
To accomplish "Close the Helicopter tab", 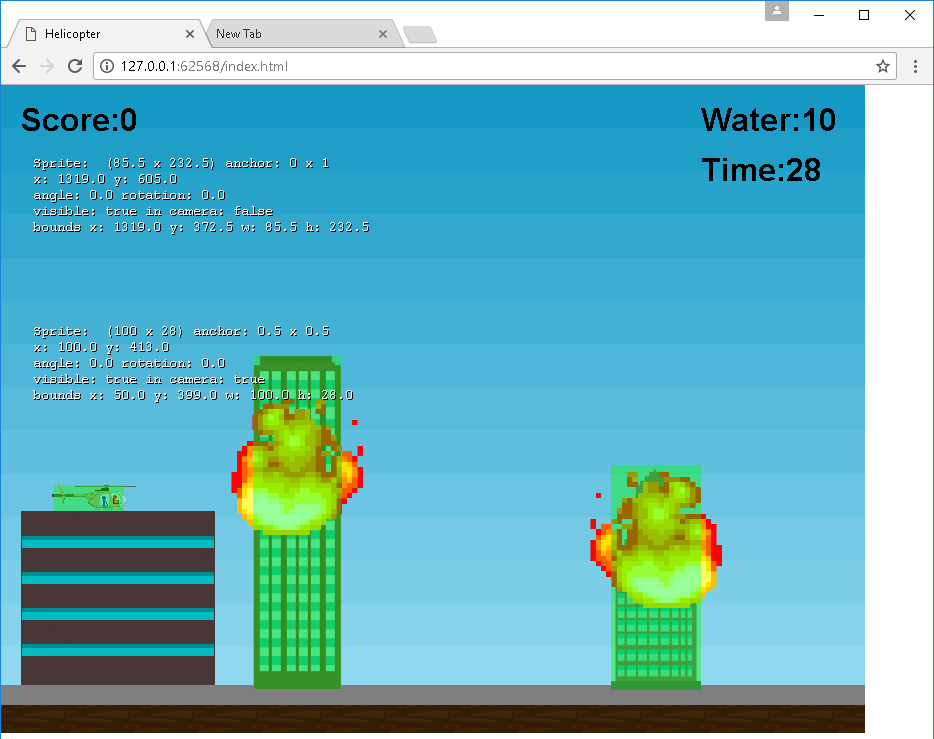I will point(190,34).
